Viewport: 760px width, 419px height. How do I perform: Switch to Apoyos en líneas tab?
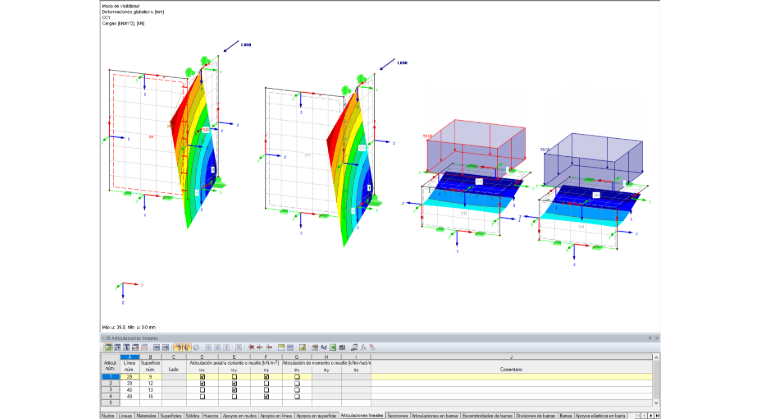tap(276, 416)
